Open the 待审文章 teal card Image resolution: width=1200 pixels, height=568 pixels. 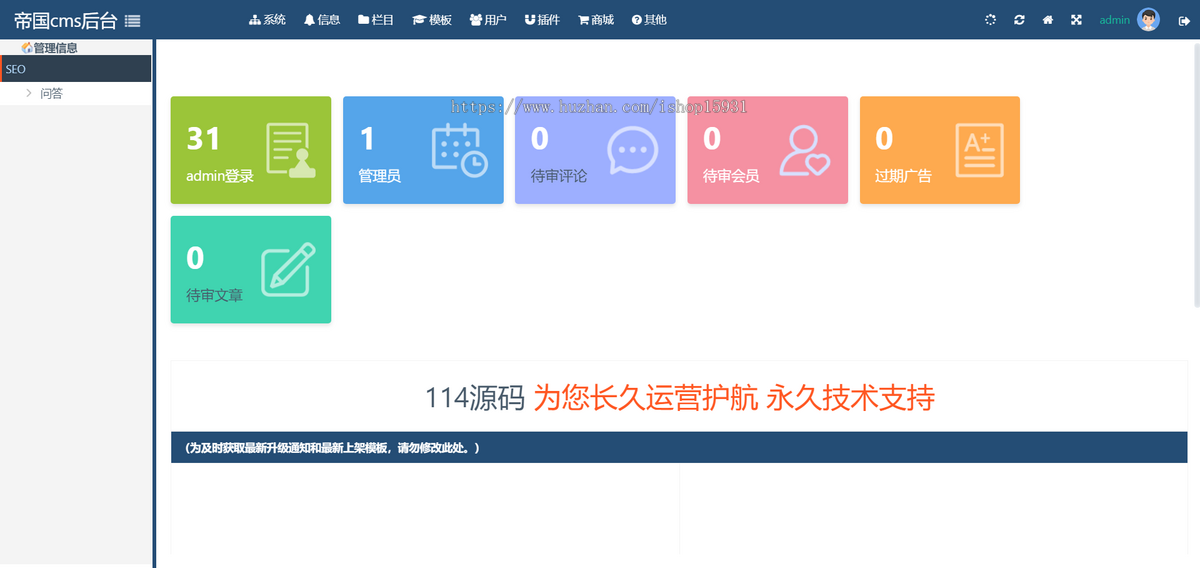click(251, 270)
